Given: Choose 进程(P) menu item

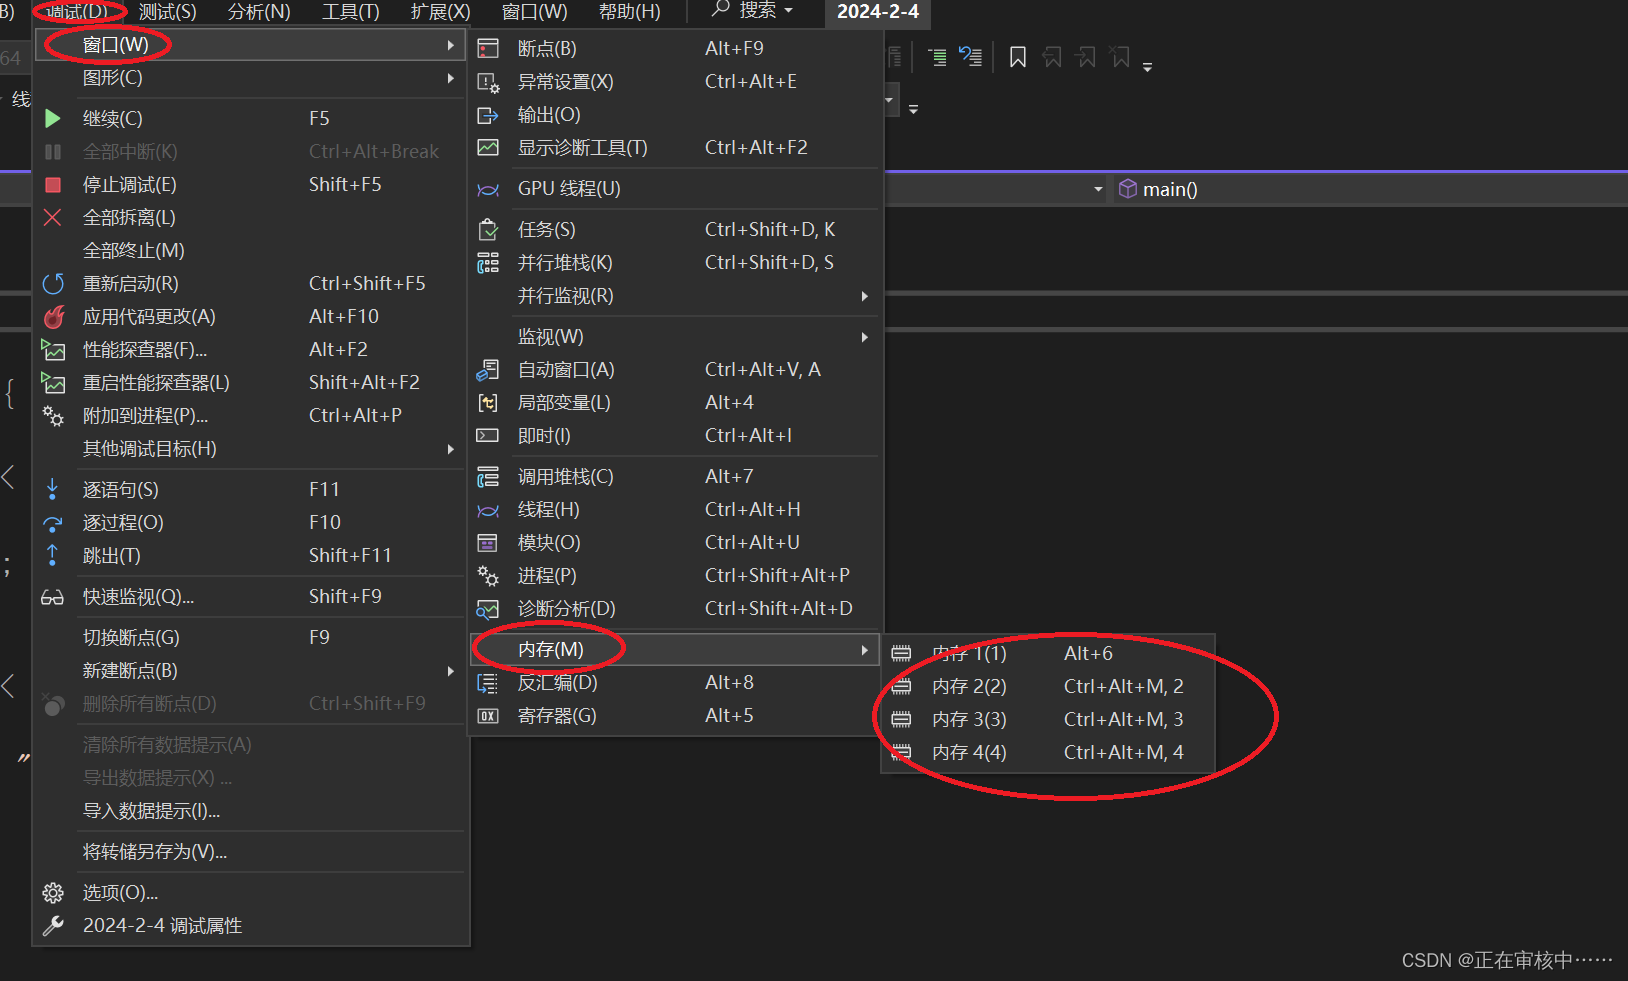Looking at the screenshot, I should coord(675,576).
